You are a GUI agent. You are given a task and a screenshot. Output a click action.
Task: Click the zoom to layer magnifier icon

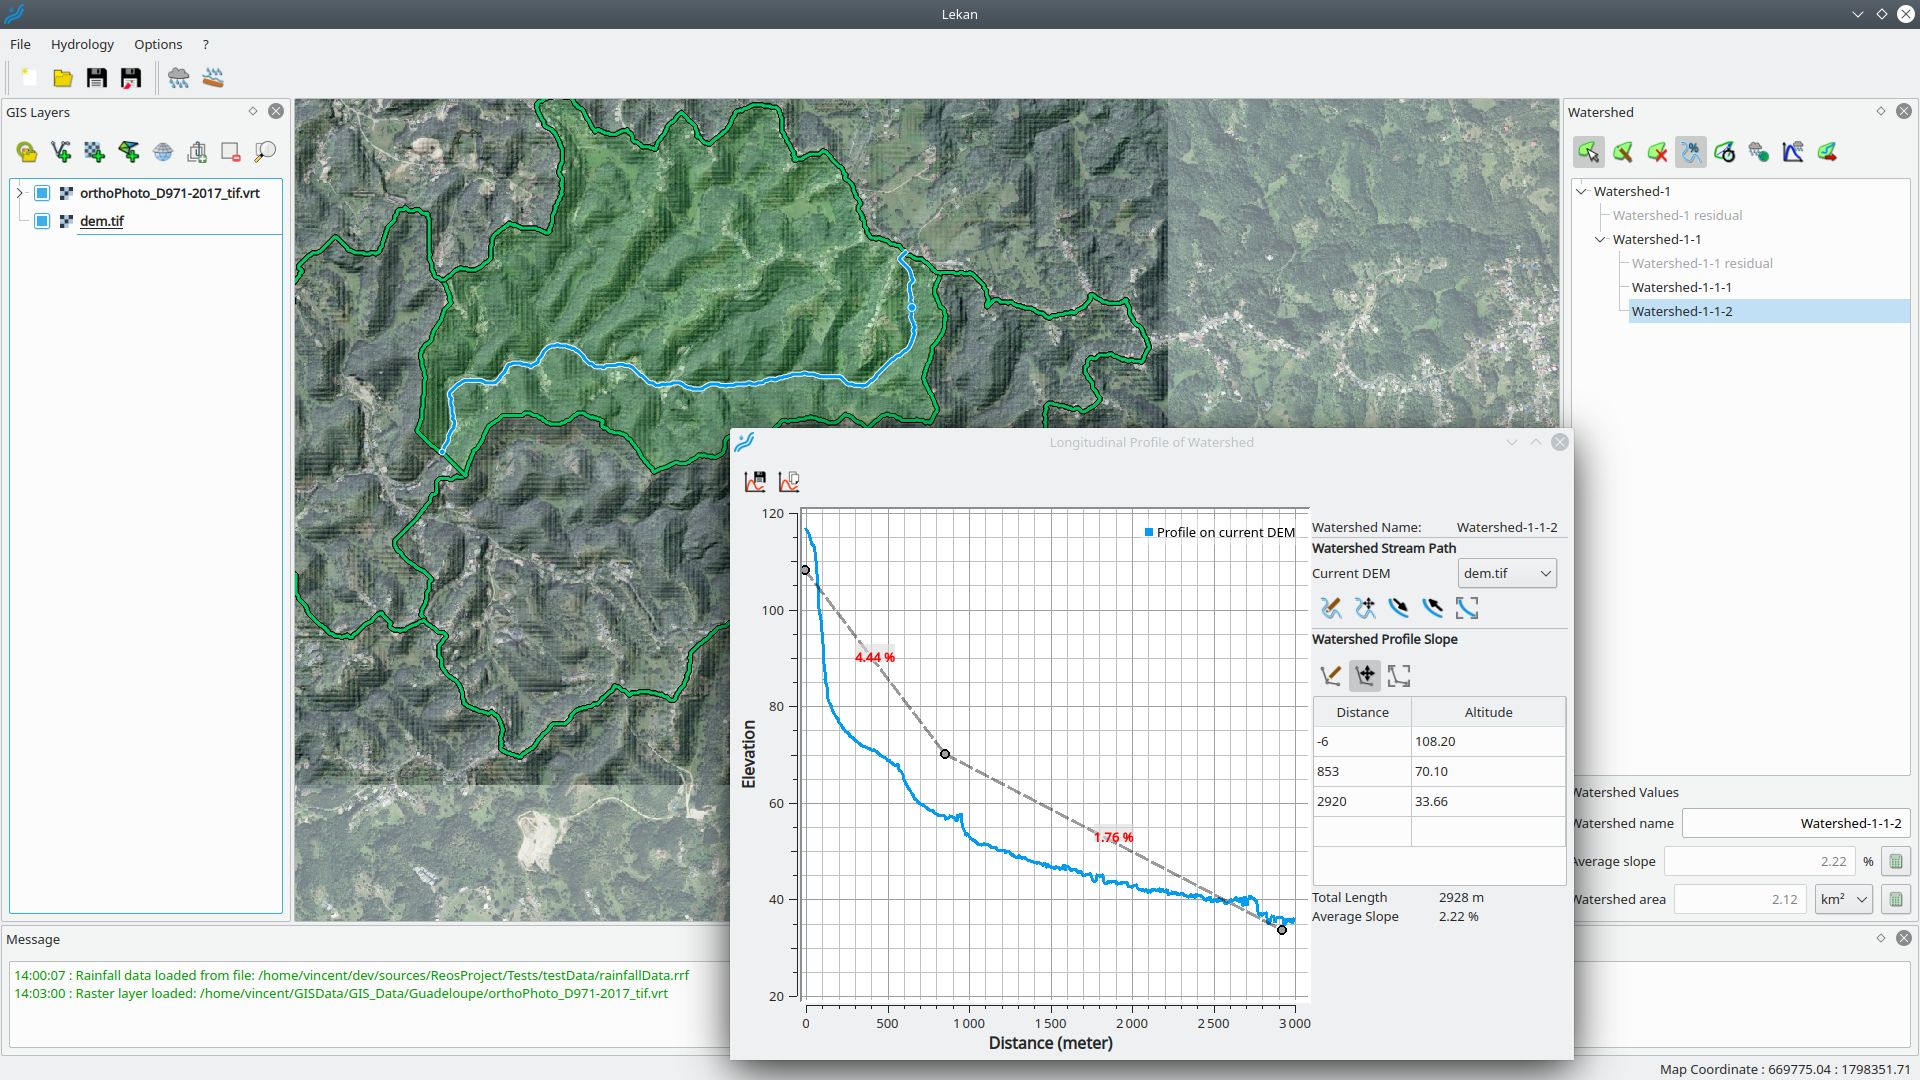point(265,152)
